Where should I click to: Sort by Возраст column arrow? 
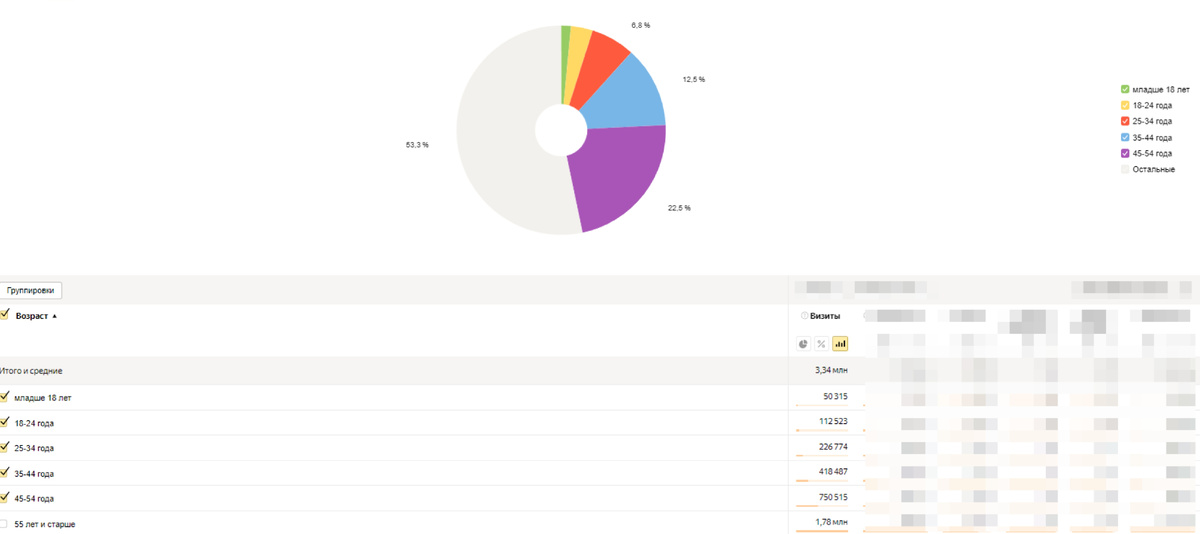point(55,316)
